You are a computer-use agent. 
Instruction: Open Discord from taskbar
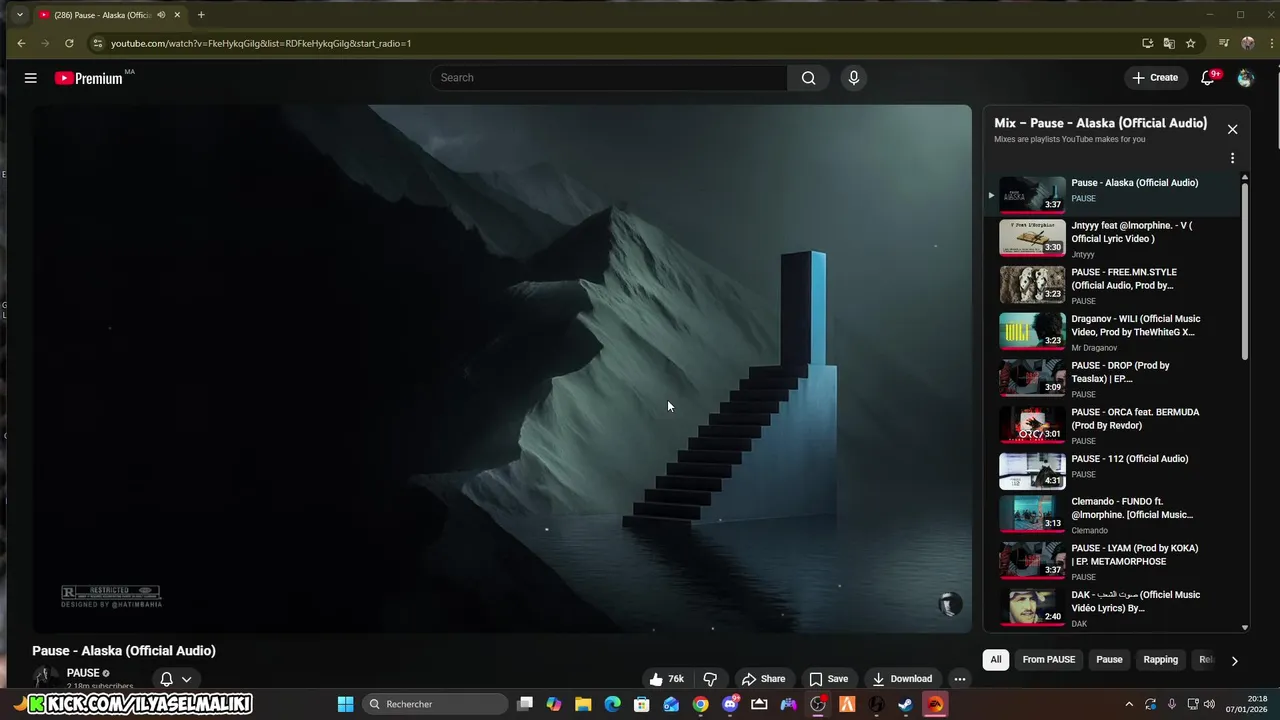pos(730,704)
